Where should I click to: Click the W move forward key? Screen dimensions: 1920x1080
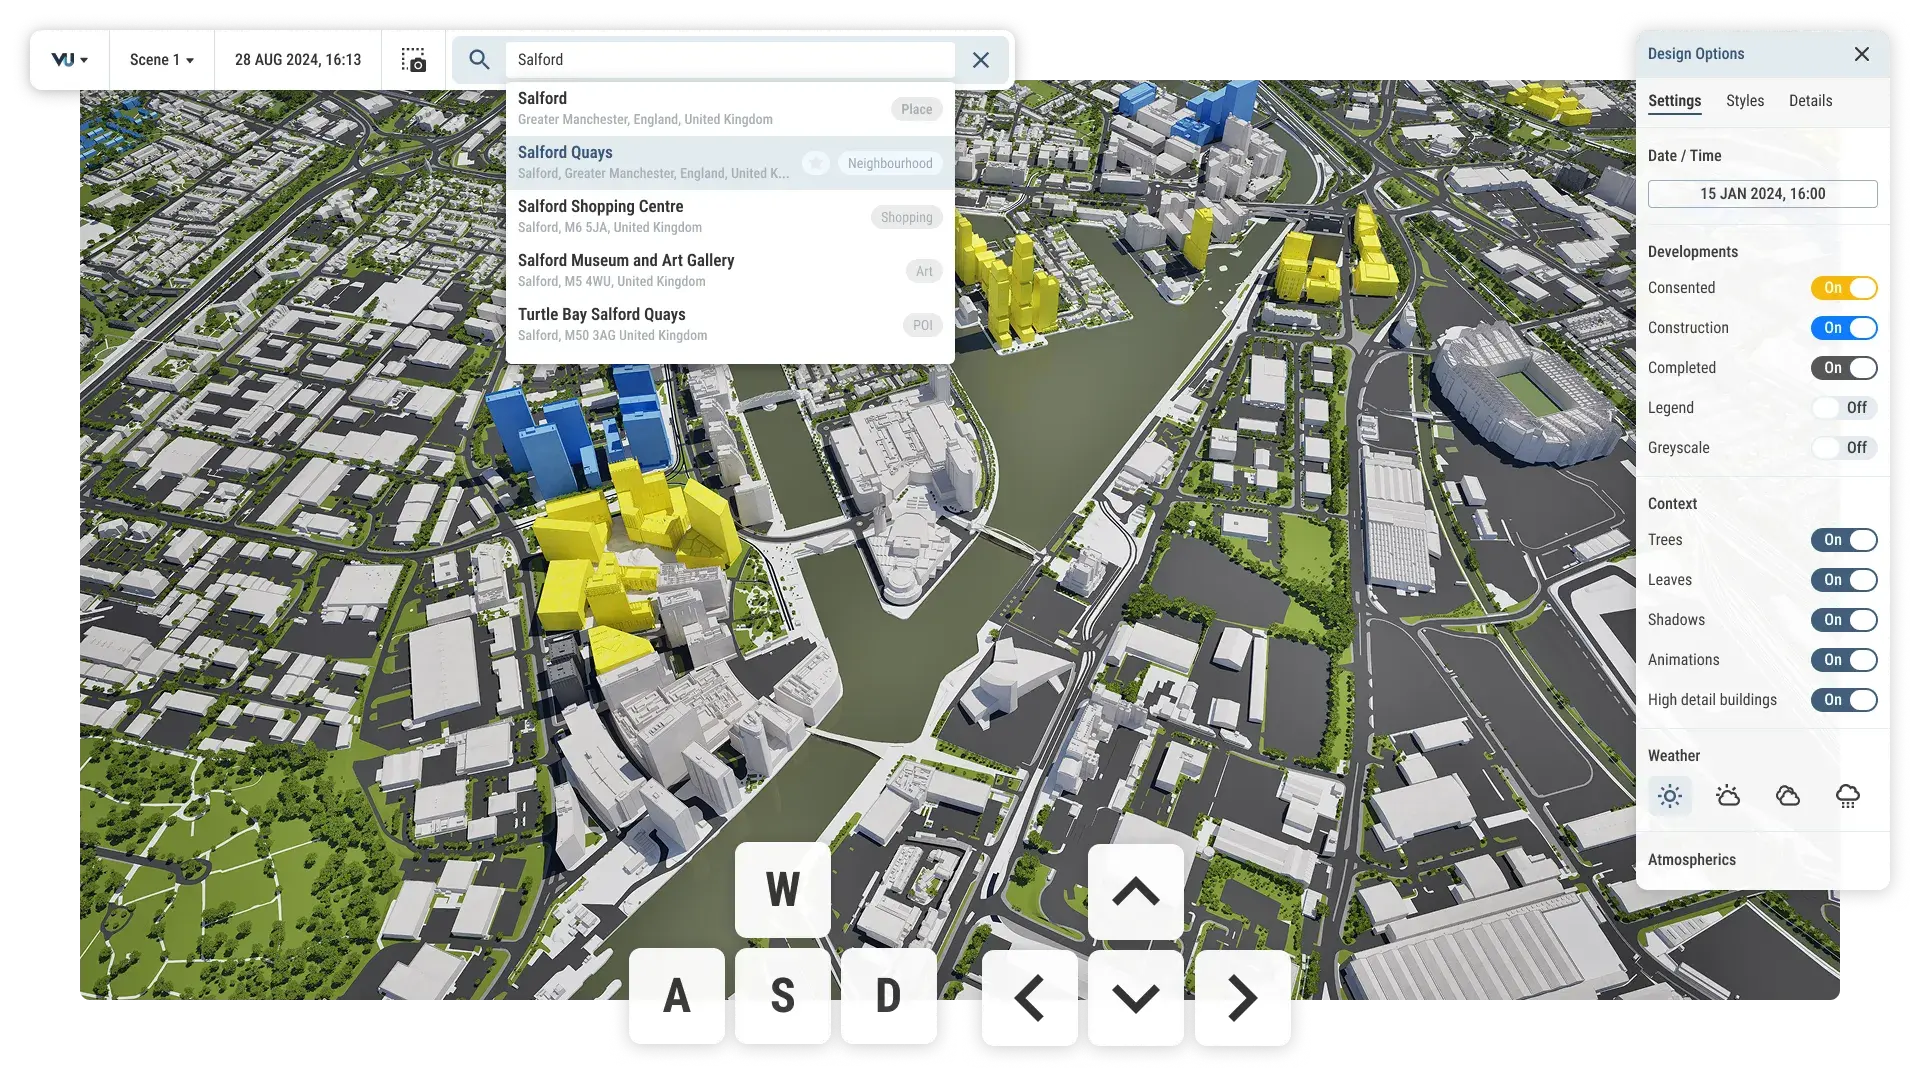[783, 890]
